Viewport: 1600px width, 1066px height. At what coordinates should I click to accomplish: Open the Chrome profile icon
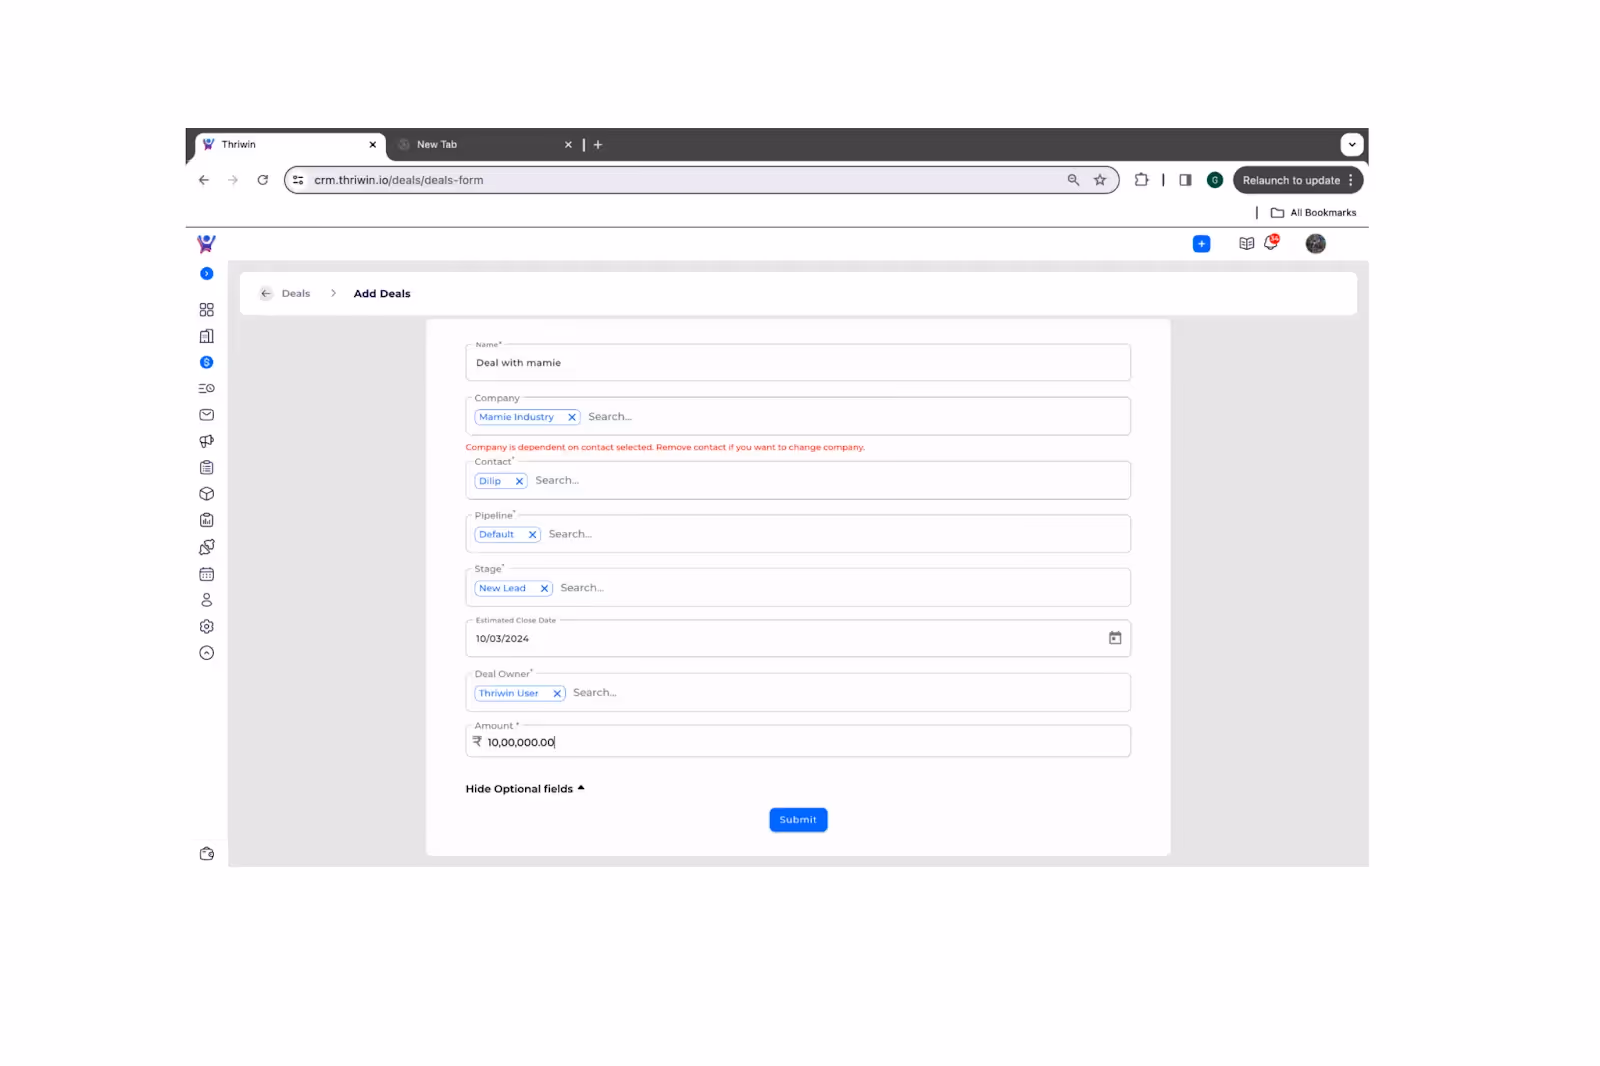pos(1215,180)
